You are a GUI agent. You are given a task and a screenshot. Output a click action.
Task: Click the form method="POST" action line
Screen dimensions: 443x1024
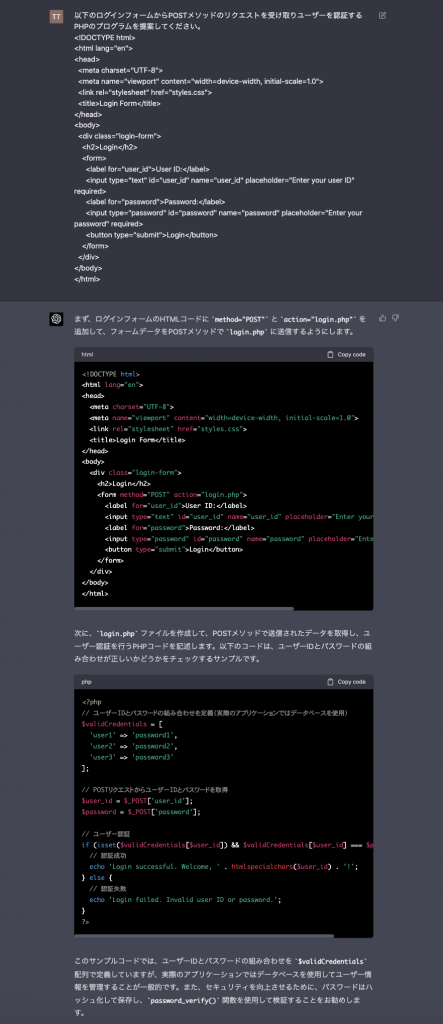tap(172, 494)
